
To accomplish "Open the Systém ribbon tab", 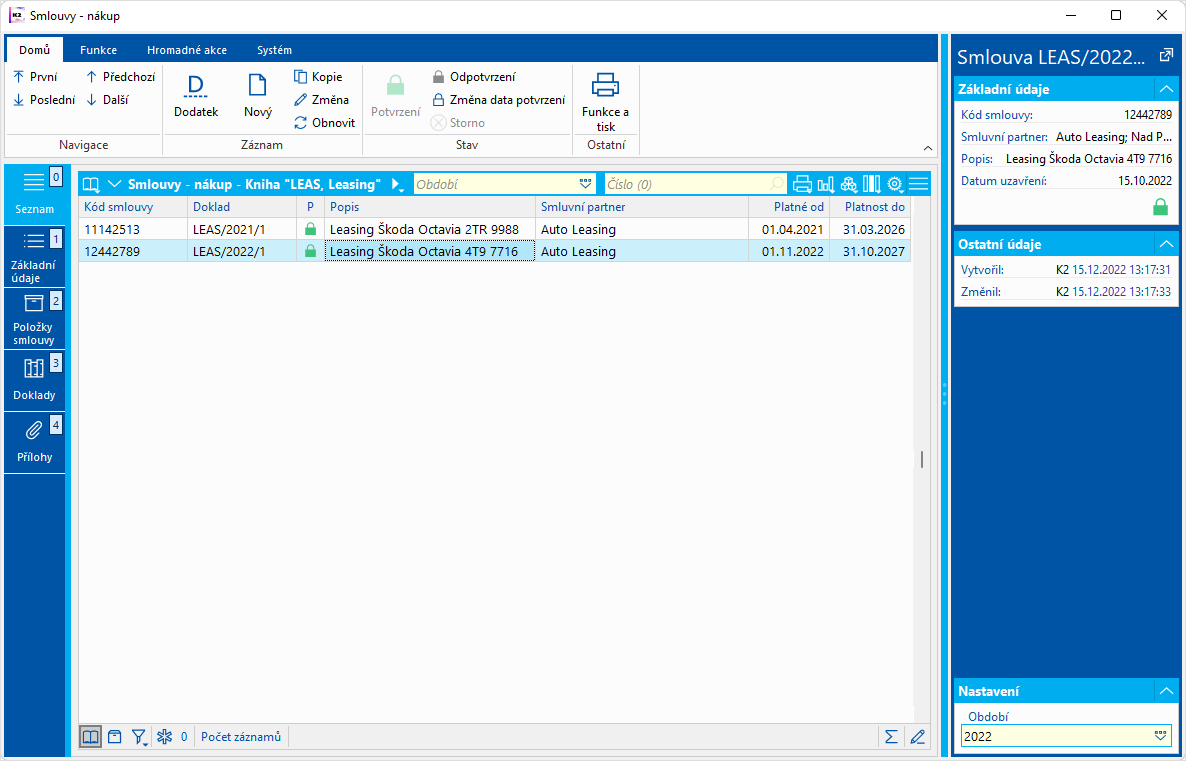I will coord(275,50).
